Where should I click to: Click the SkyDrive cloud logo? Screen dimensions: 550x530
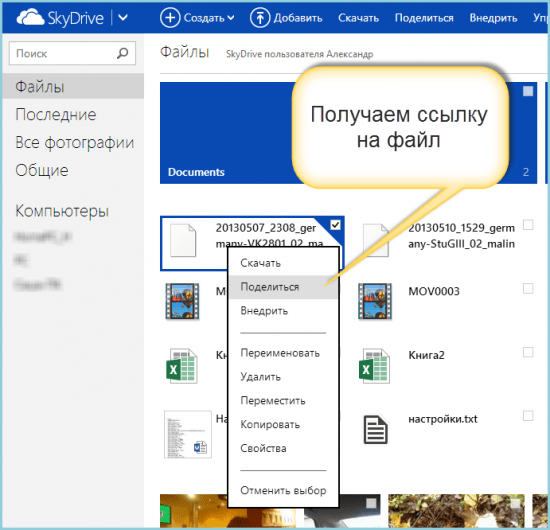pos(30,17)
